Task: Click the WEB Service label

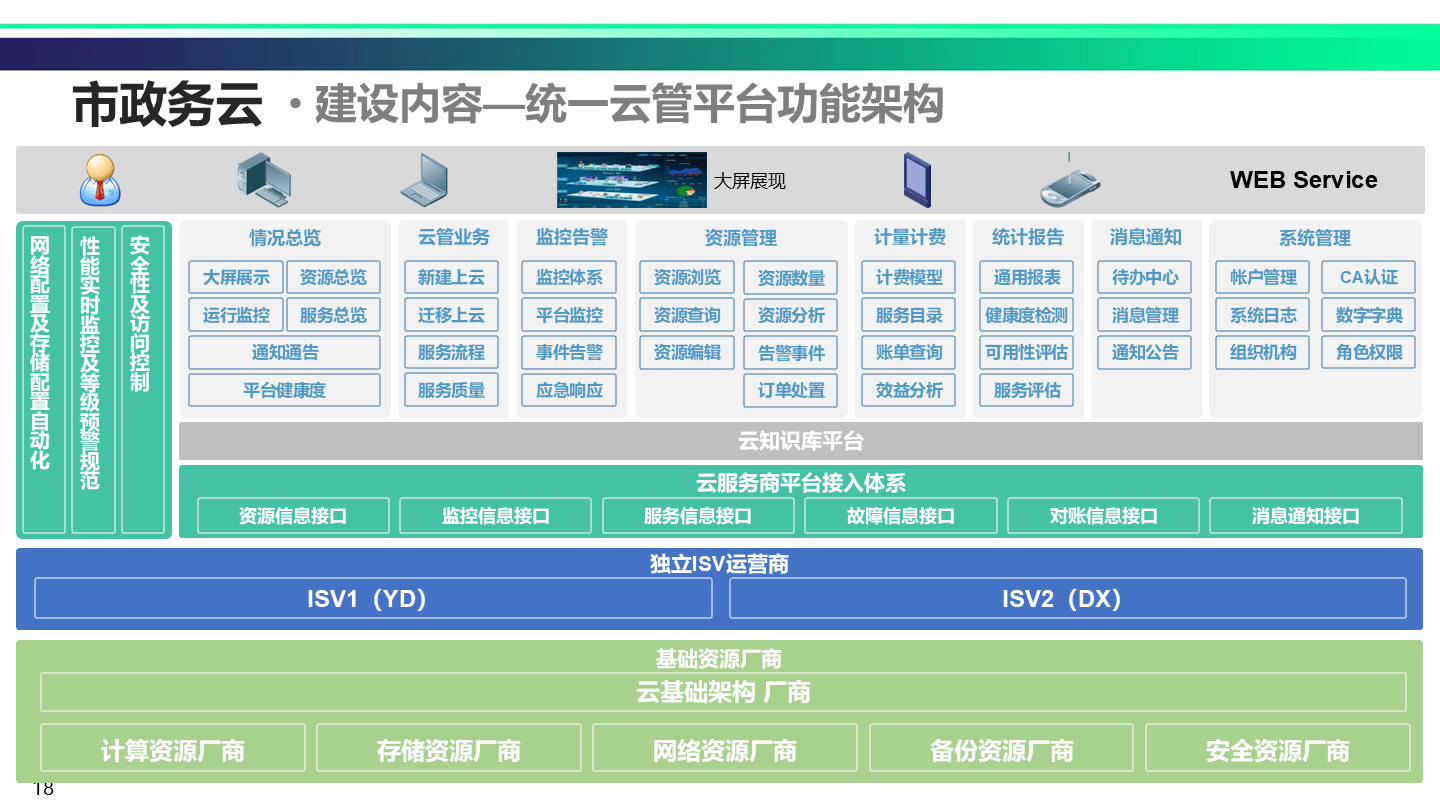Action: (1303, 180)
